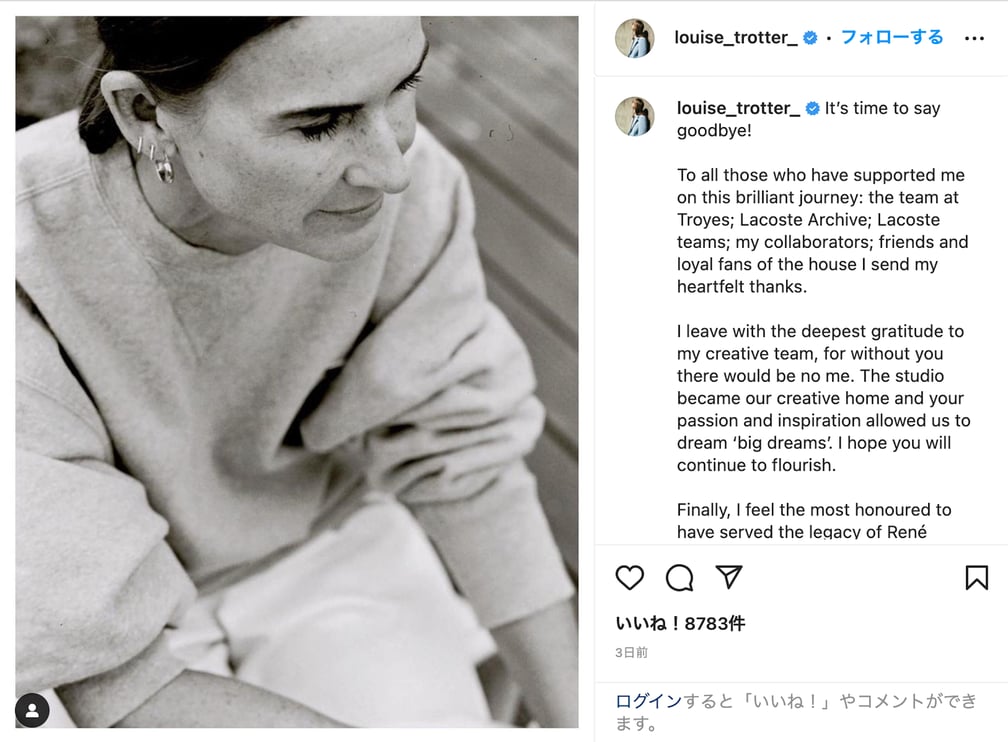Click the 'It's time to say goodbye!' caption

click(x=809, y=119)
